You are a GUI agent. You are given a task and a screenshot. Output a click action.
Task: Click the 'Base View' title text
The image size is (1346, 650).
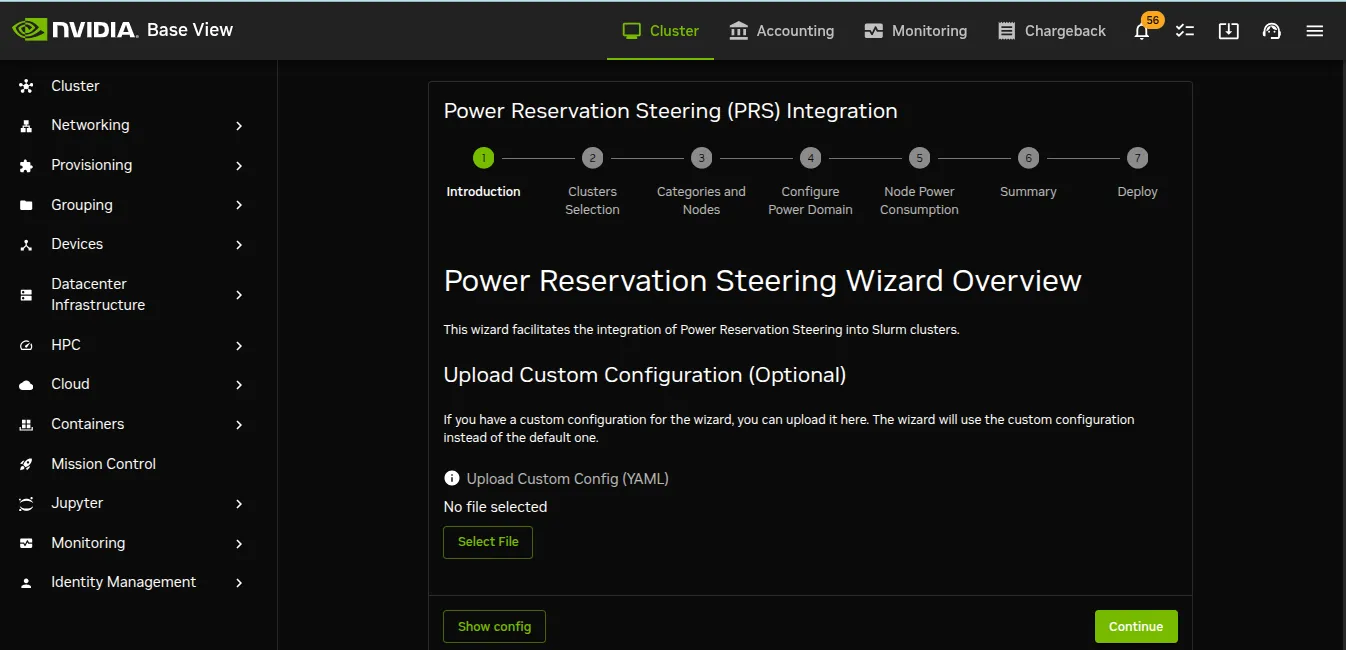pos(190,30)
